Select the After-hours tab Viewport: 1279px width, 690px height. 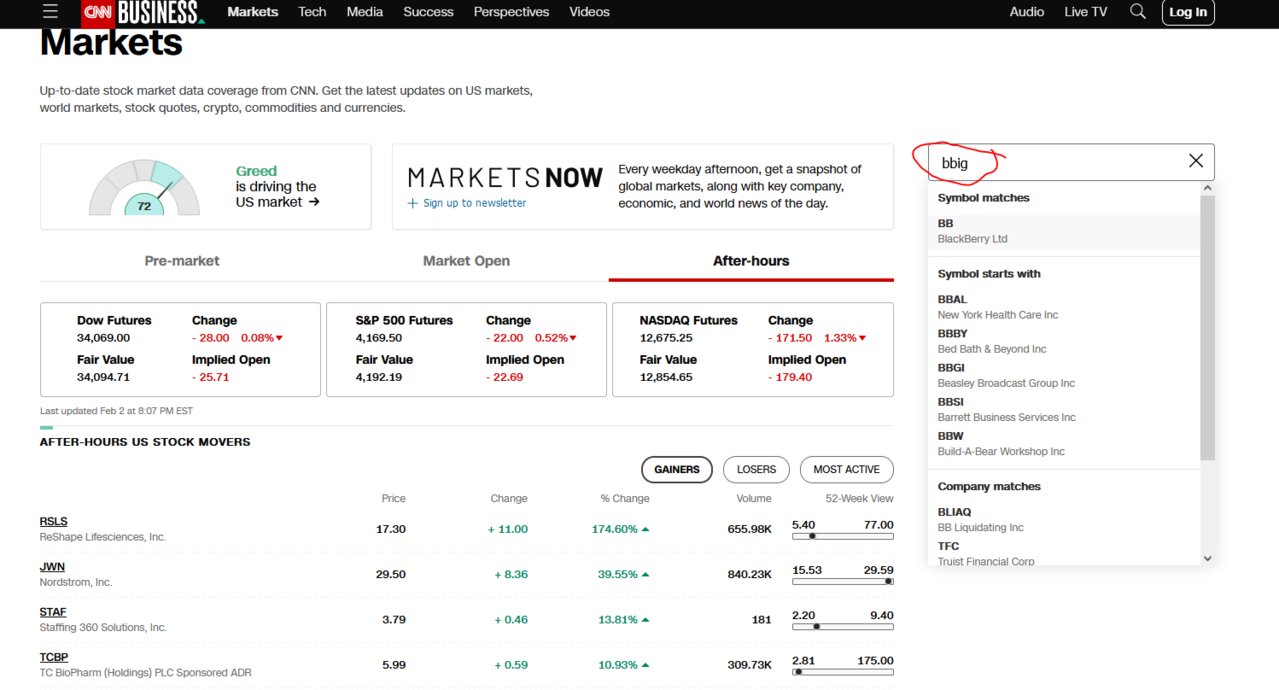click(x=751, y=261)
